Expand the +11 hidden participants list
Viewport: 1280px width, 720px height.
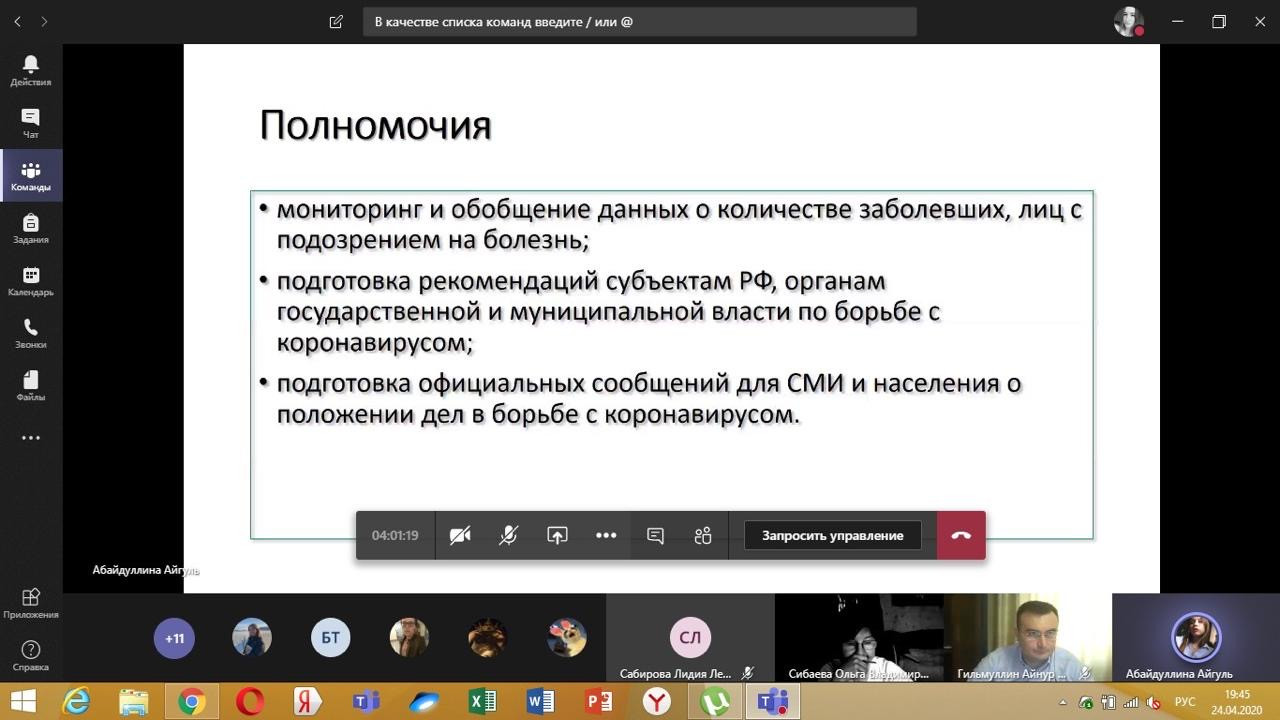(x=174, y=638)
